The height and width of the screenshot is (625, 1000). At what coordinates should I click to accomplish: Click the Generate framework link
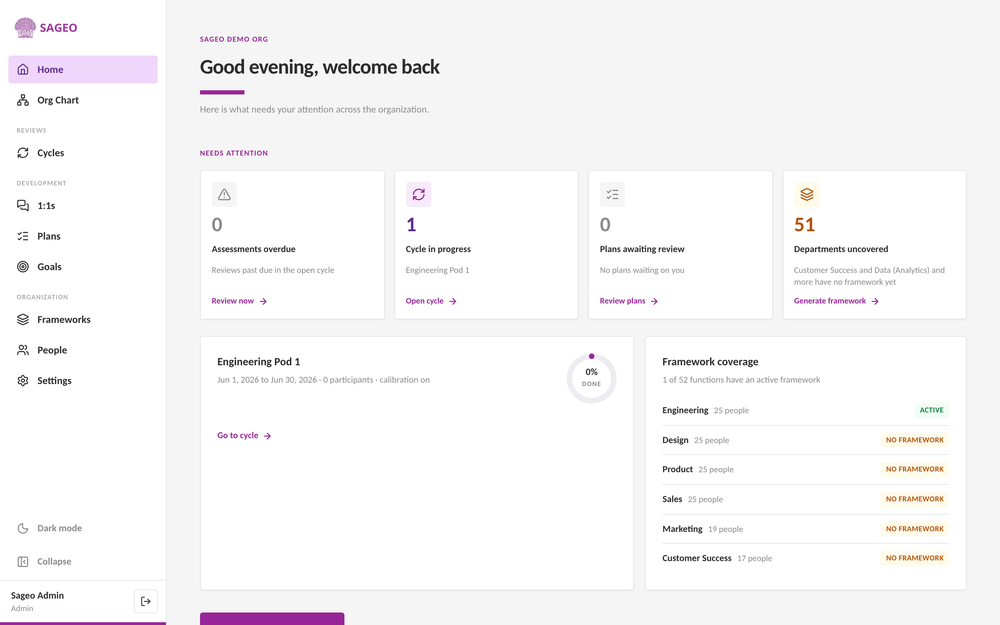837,301
